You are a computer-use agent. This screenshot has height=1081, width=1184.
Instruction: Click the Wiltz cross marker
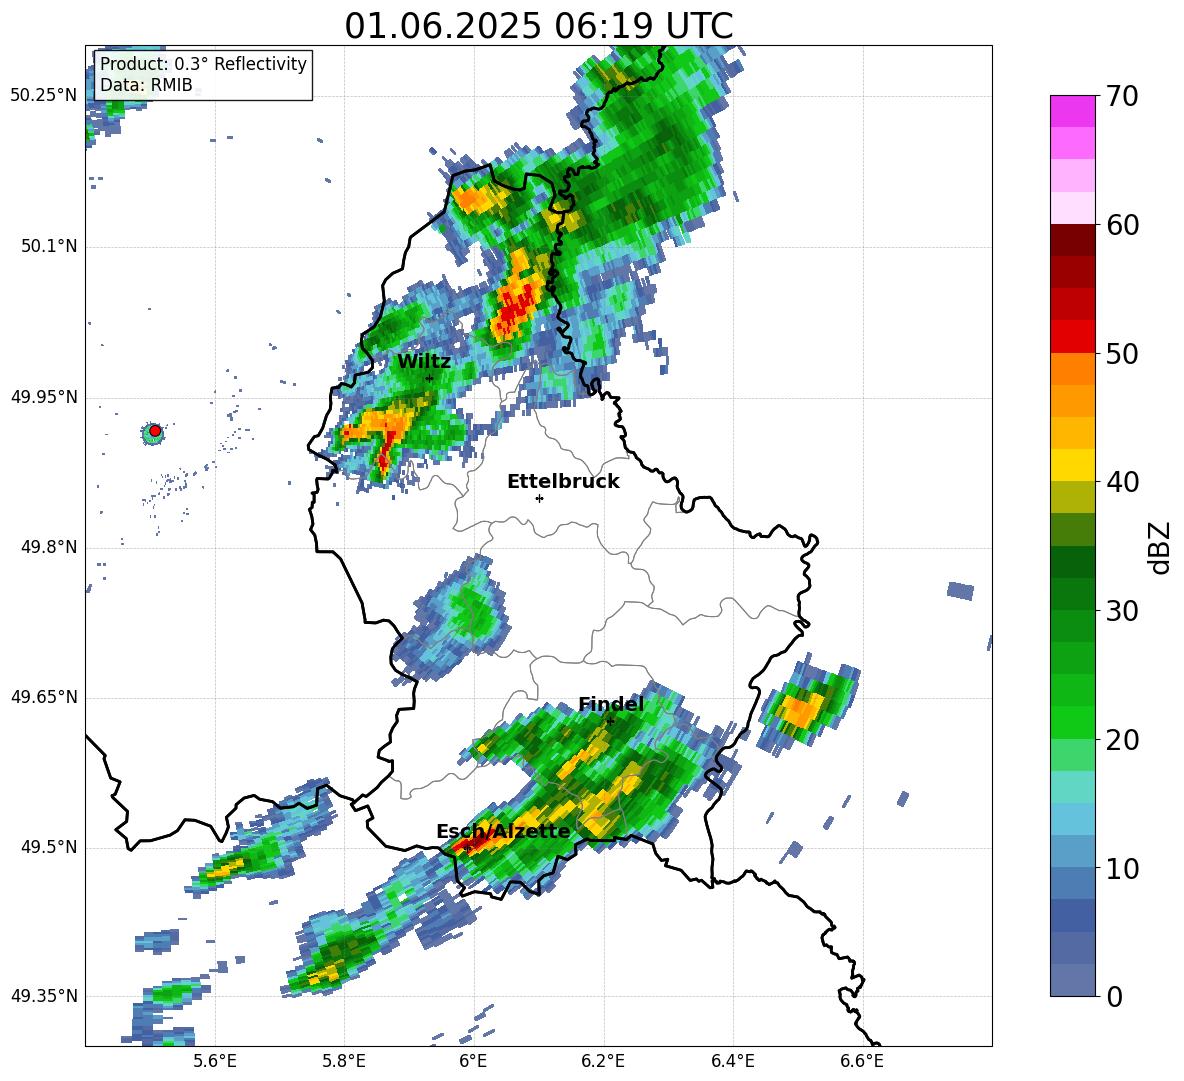coord(429,378)
